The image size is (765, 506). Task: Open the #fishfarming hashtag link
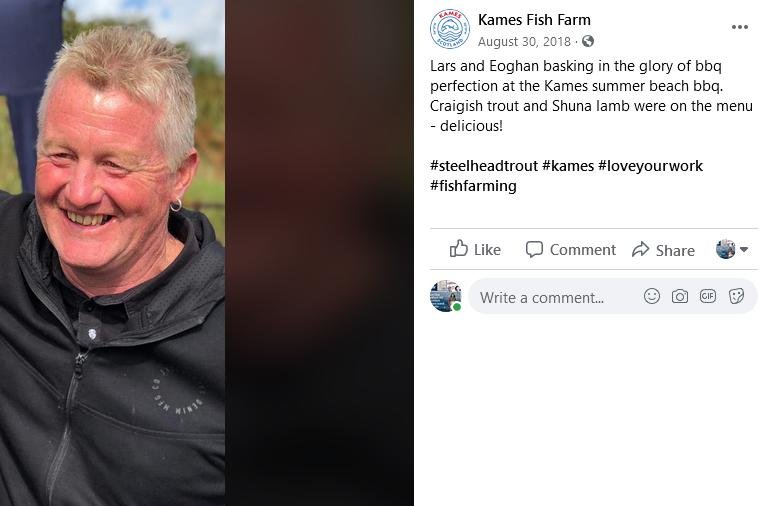(x=473, y=186)
